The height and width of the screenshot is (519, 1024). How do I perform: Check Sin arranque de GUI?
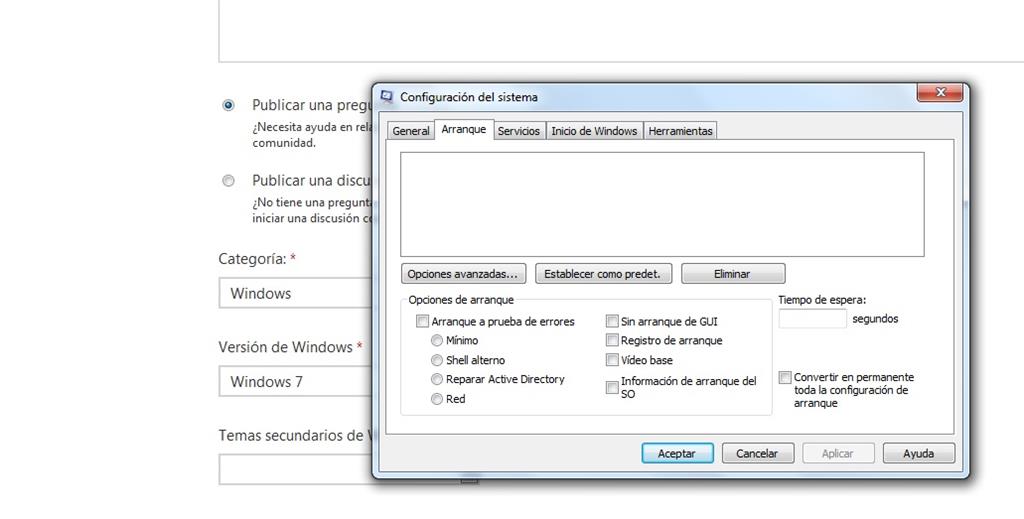click(x=612, y=321)
